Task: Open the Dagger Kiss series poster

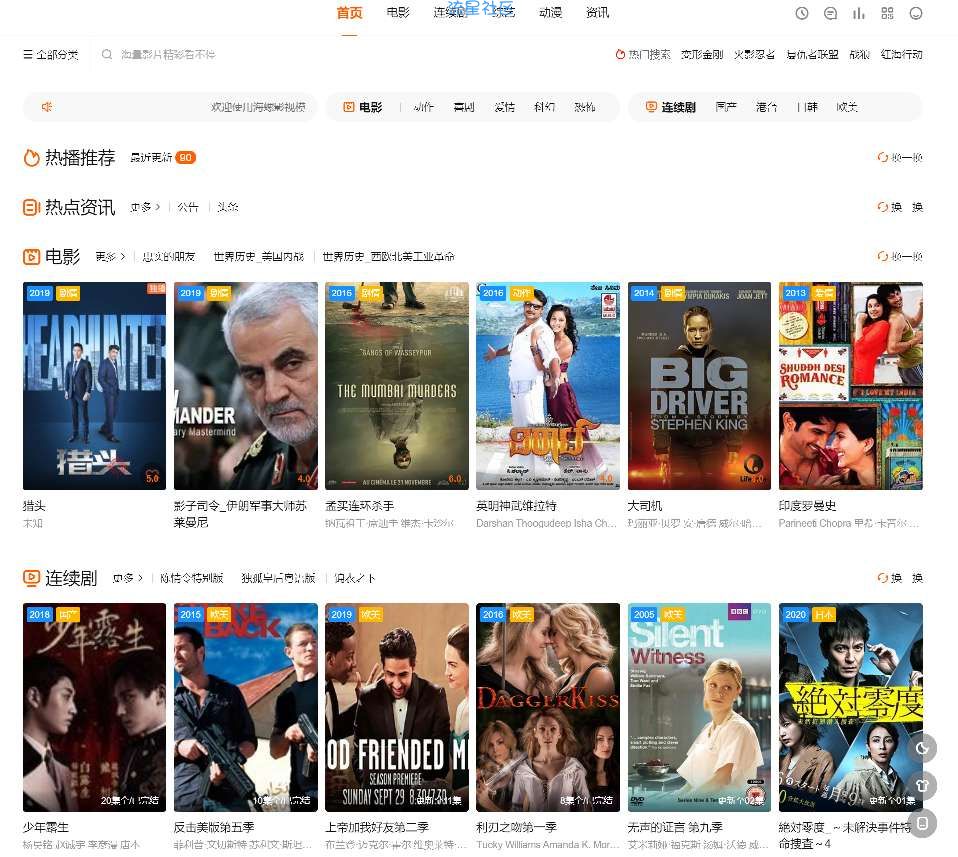Action: click(547, 707)
